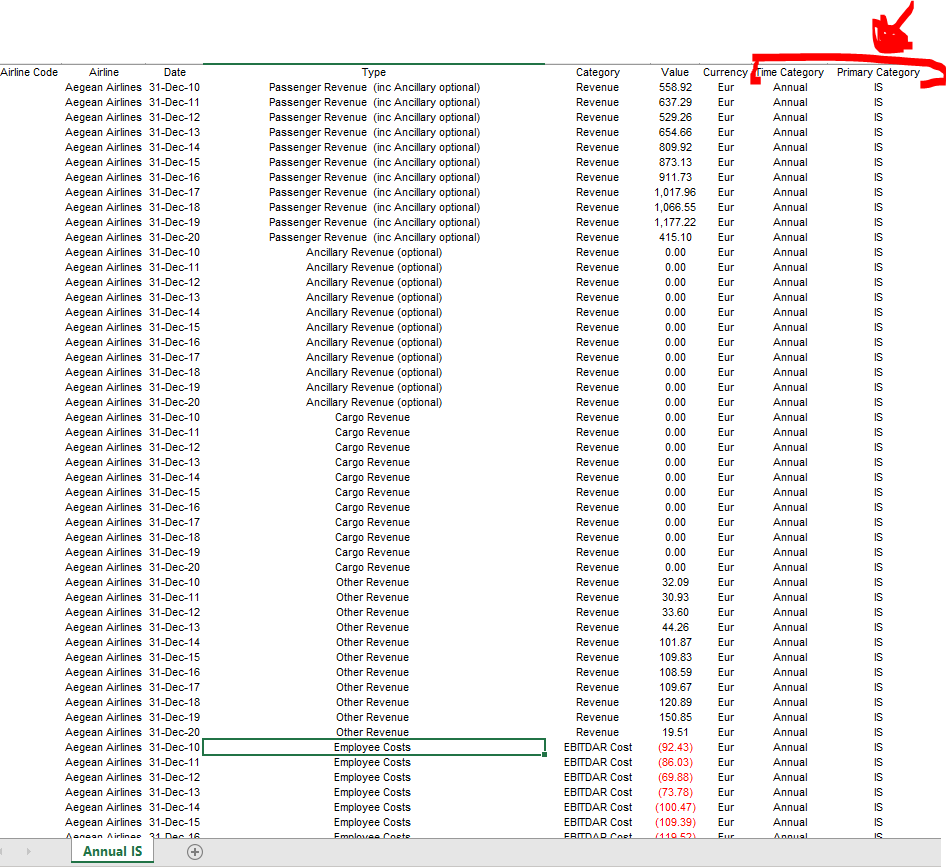The width and height of the screenshot is (946, 867).
Task: Click the value cell 637.29
Action: coord(675,103)
